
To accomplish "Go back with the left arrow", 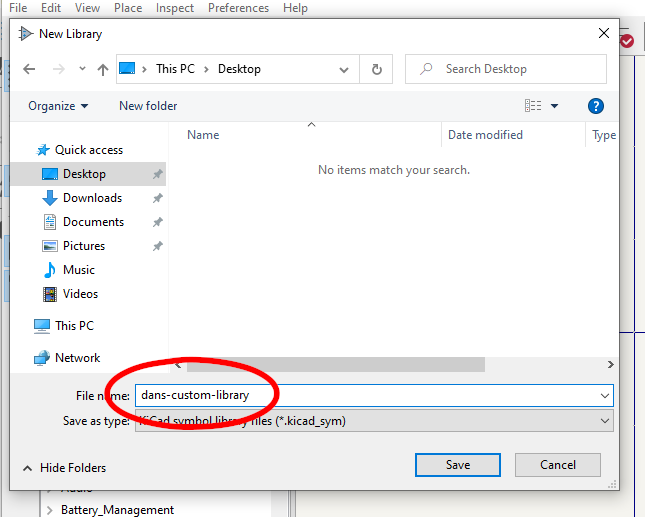I will (x=29, y=69).
